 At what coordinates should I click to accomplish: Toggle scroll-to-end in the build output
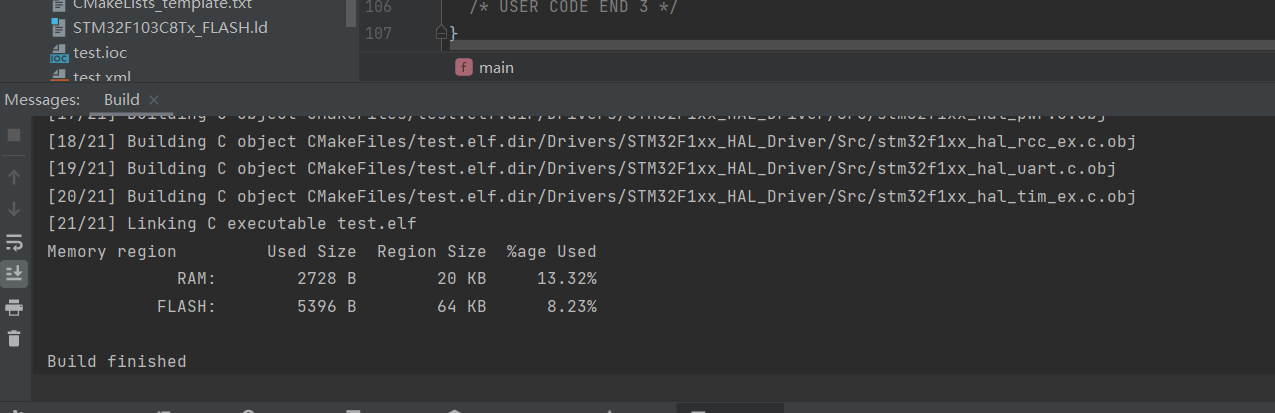[x=14, y=273]
